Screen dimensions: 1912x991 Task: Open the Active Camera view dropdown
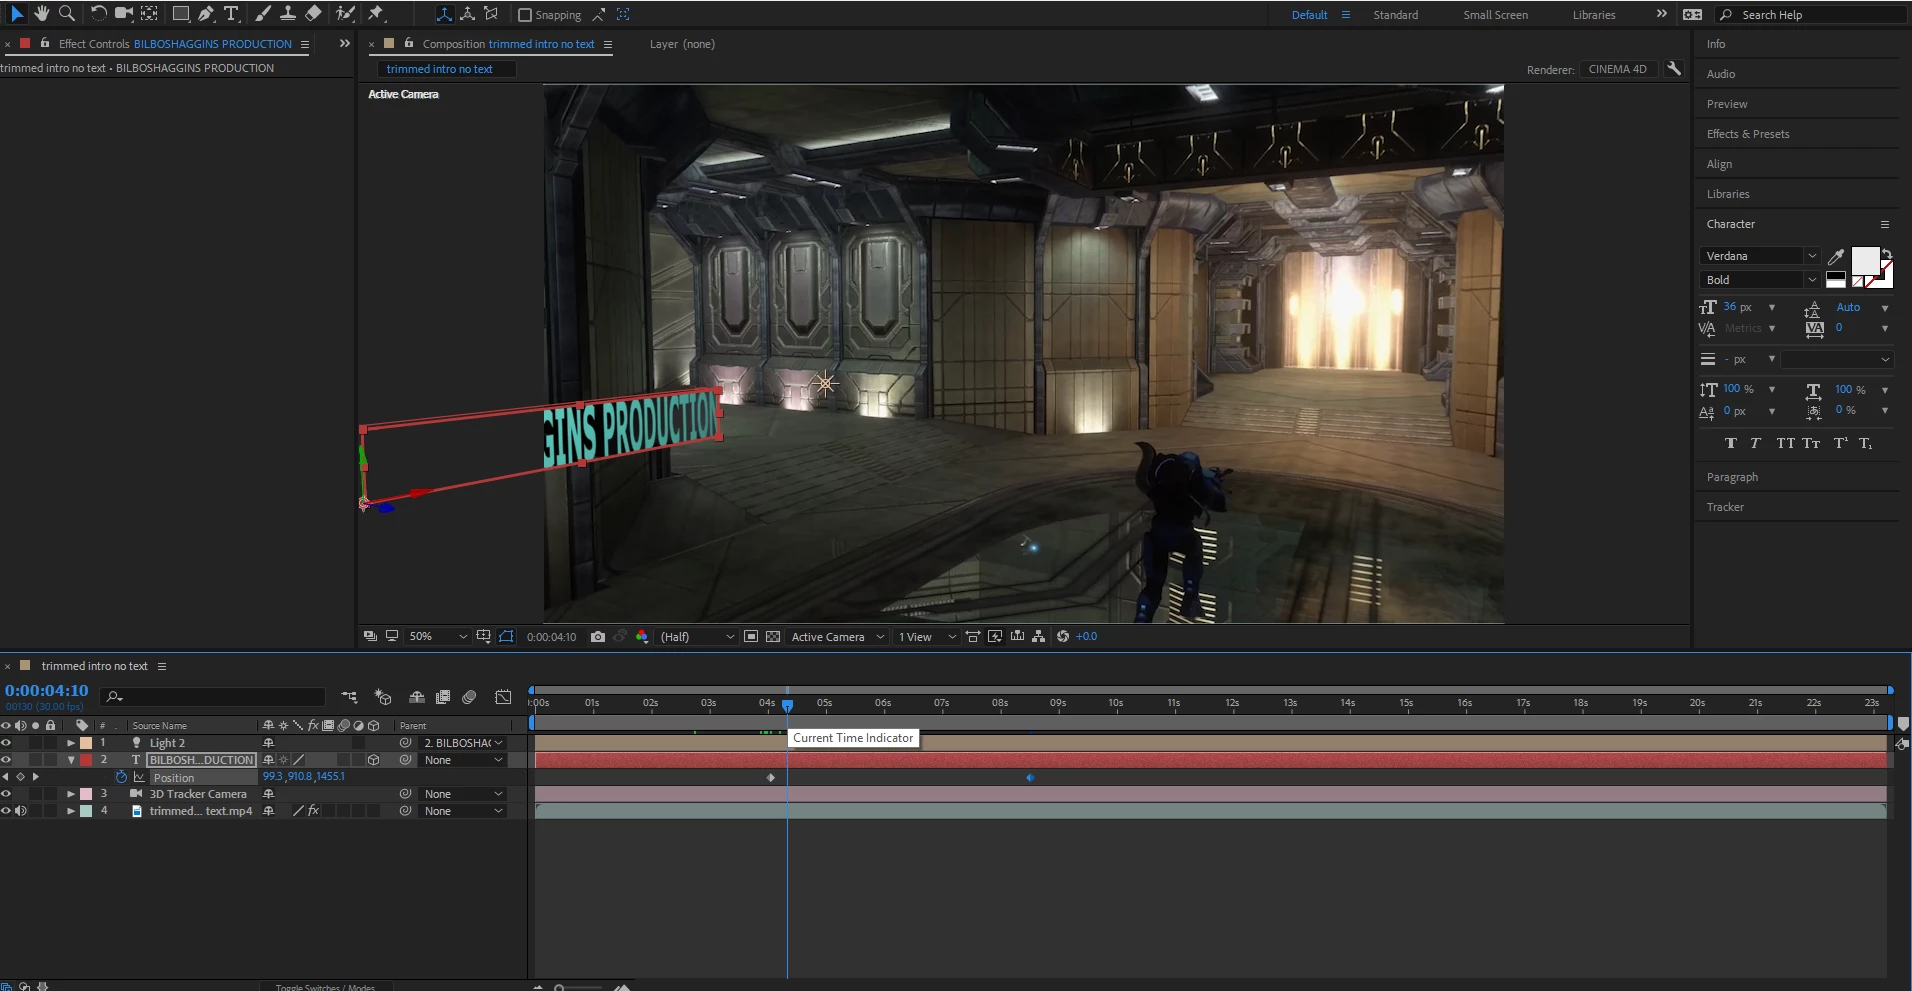(837, 637)
